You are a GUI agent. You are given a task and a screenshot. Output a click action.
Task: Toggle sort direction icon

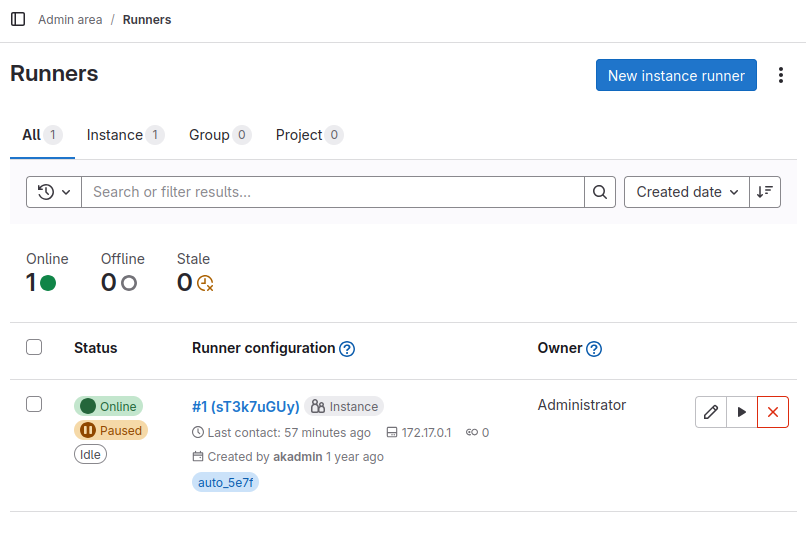[765, 192]
